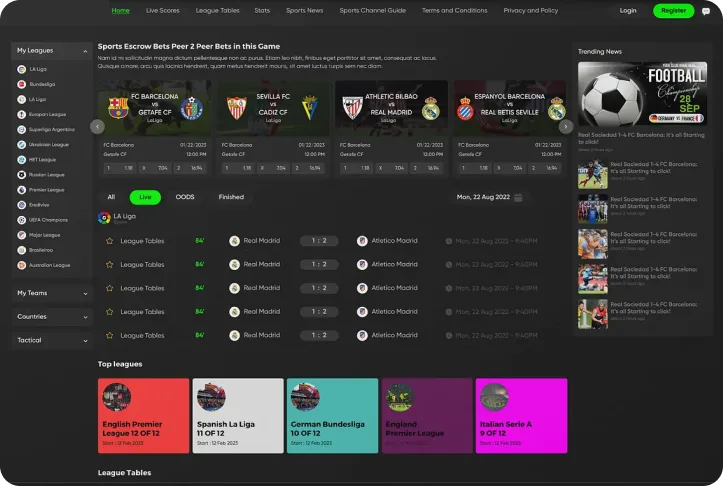Expand the Countries section
This screenshot has width=723, height=486.
[85, 317]
